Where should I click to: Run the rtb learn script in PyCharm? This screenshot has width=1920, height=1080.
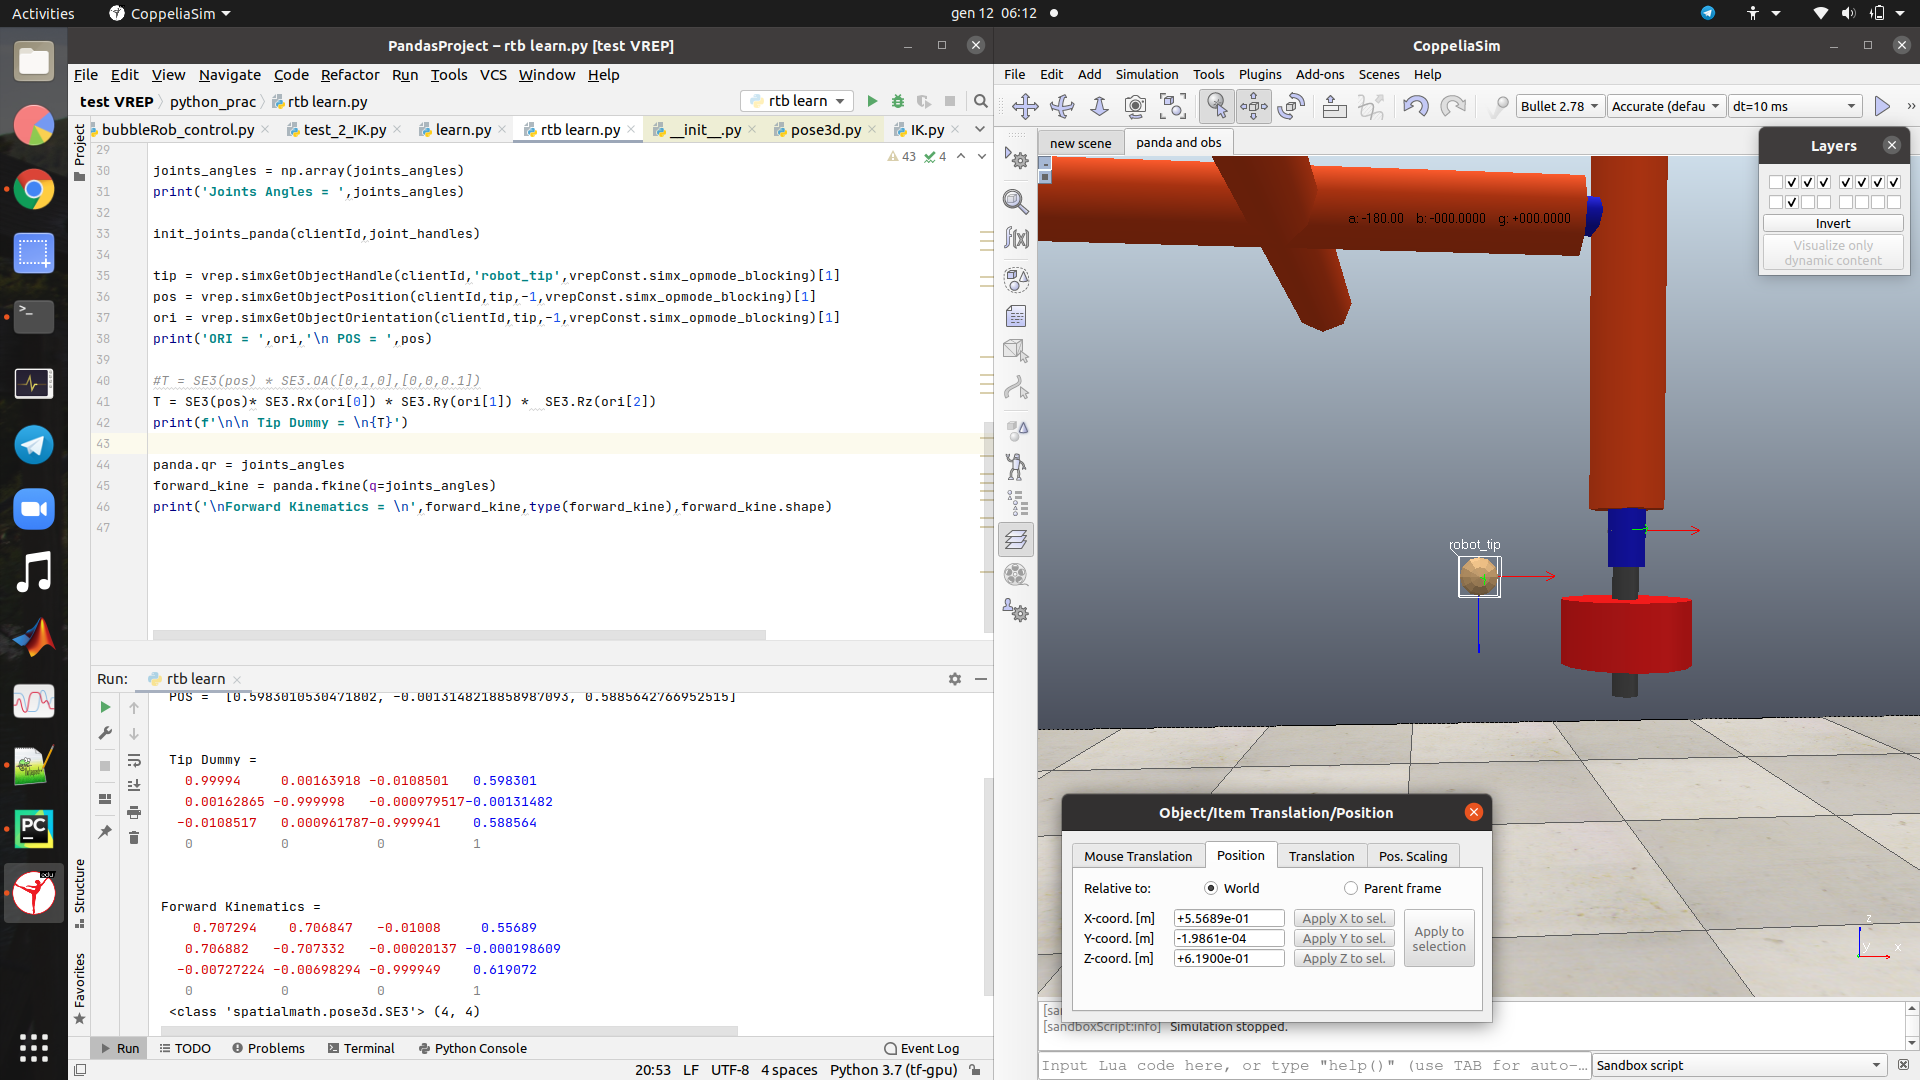pyautogui.click(x=871, y=100)
